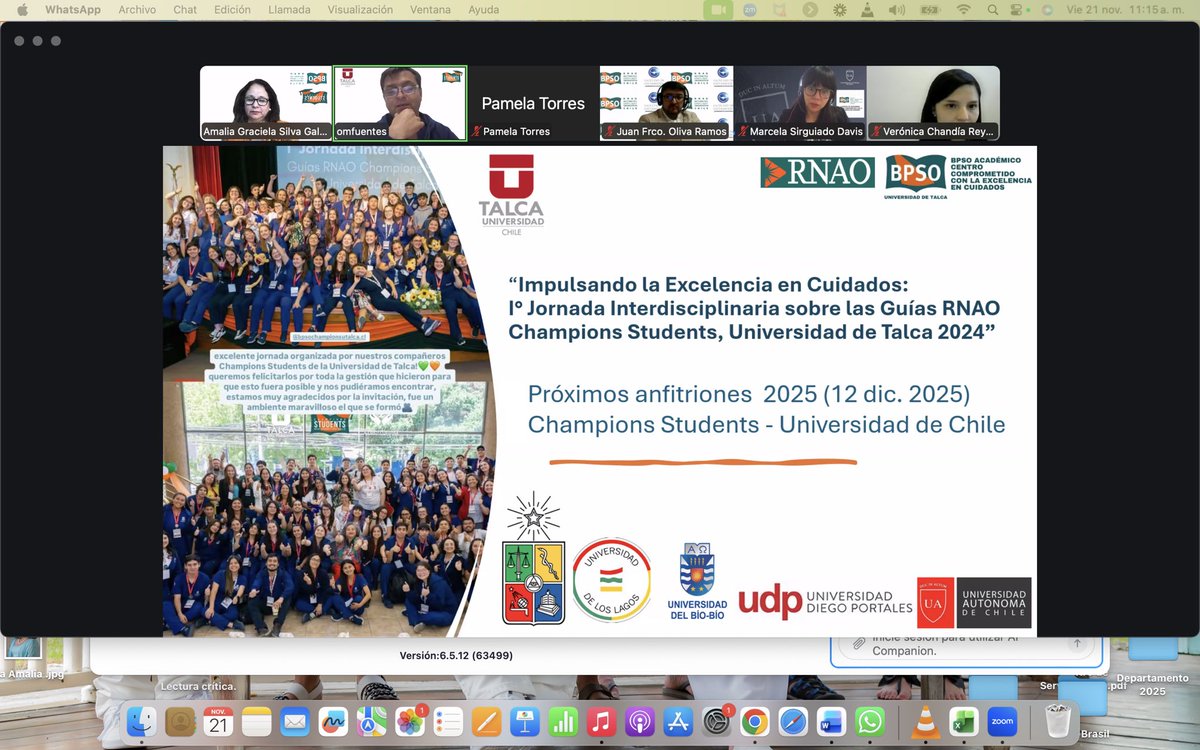Open the Visualización menu

360,9
